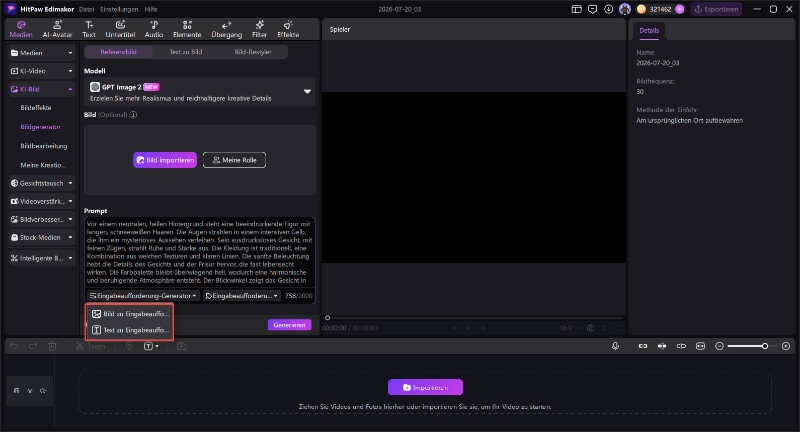
Task: Click the Generieren button
Action: click(289, 325)
